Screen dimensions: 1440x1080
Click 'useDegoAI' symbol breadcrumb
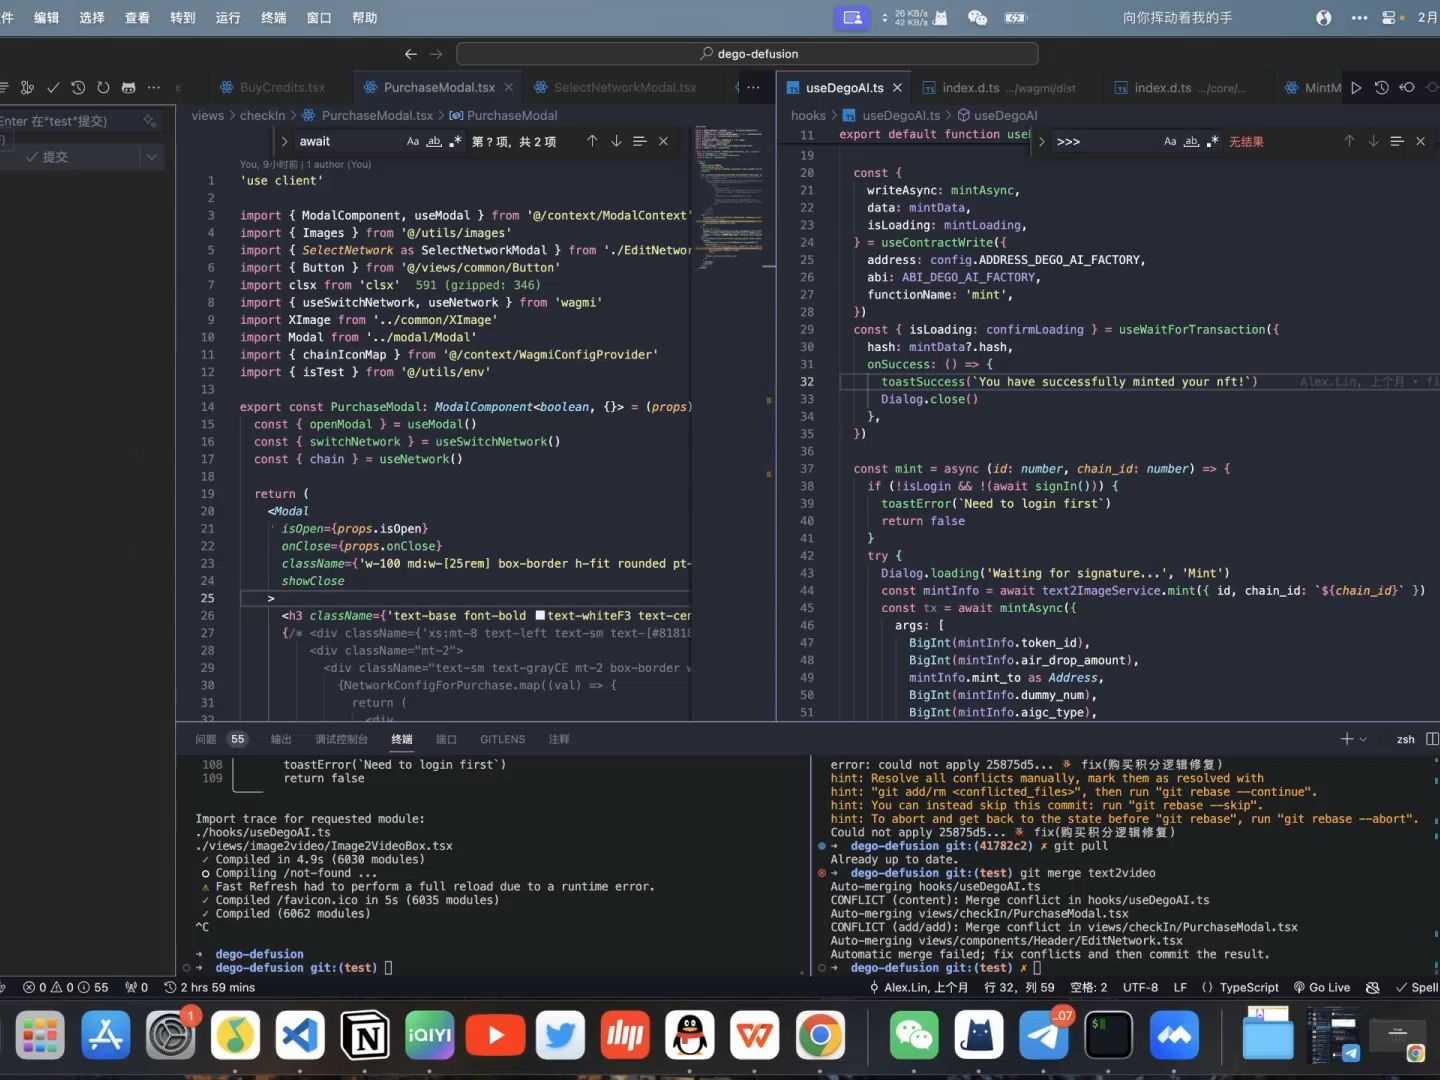997,116
